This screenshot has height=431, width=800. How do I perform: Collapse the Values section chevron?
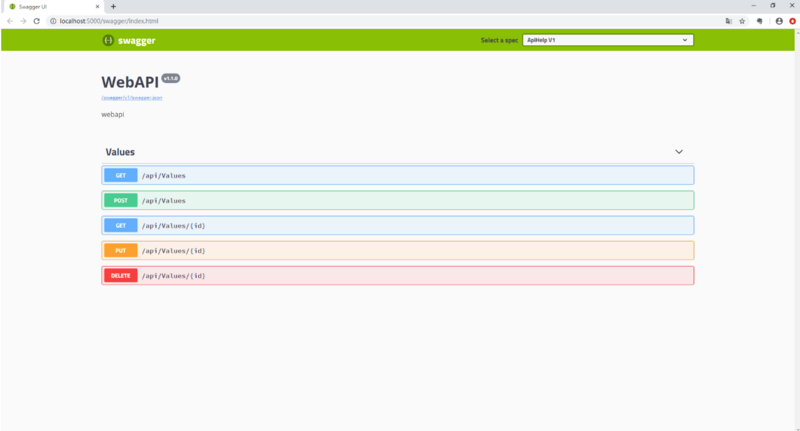click(679, 152)
